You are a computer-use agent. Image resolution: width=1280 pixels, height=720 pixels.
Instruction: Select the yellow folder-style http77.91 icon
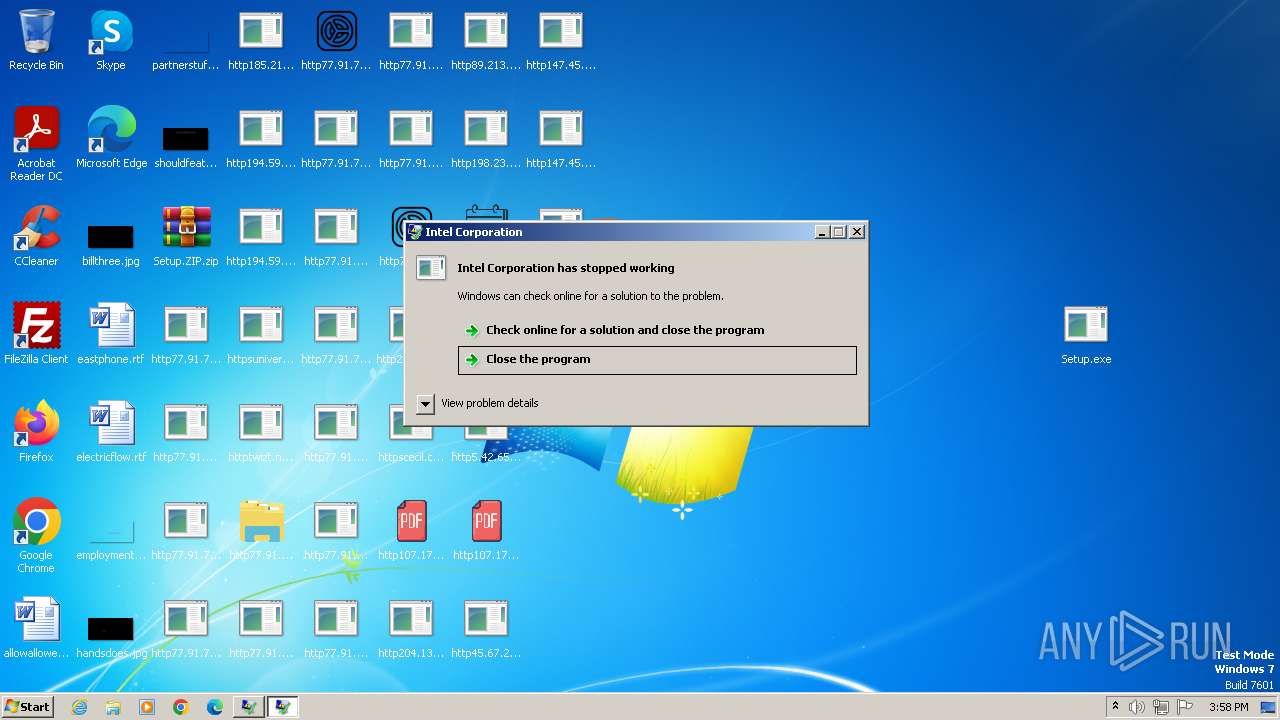coord(261,531)
